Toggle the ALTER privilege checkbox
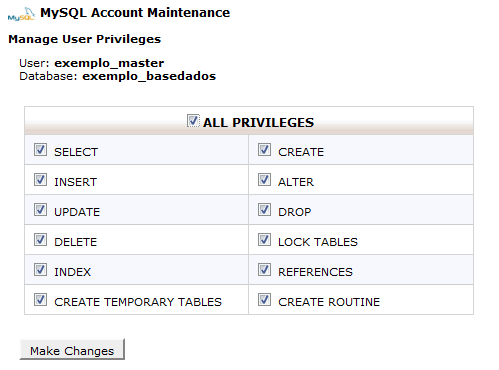 click(x=264, y=180)
